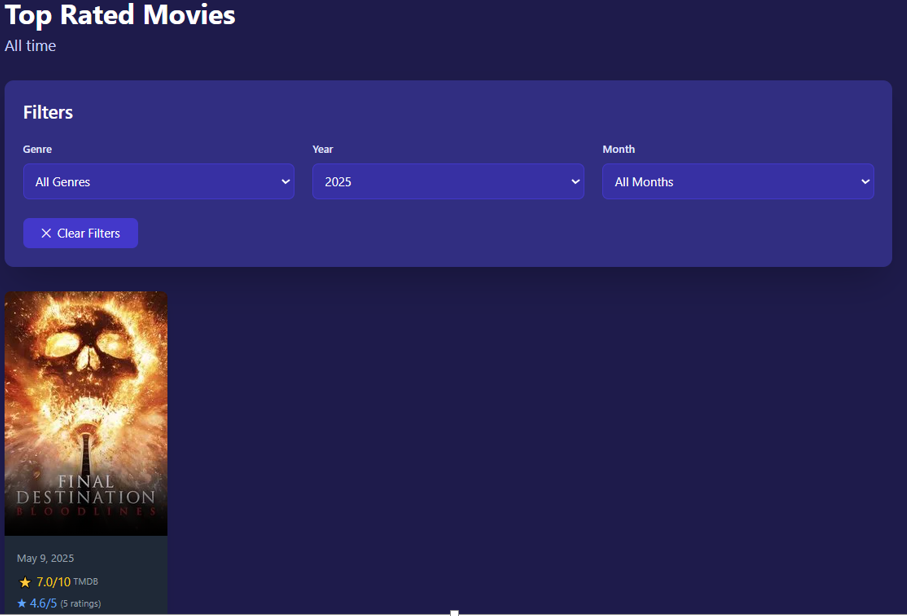Click the 4.6/5 user rating text
The image size is (907, 616).
coord(43,603)
